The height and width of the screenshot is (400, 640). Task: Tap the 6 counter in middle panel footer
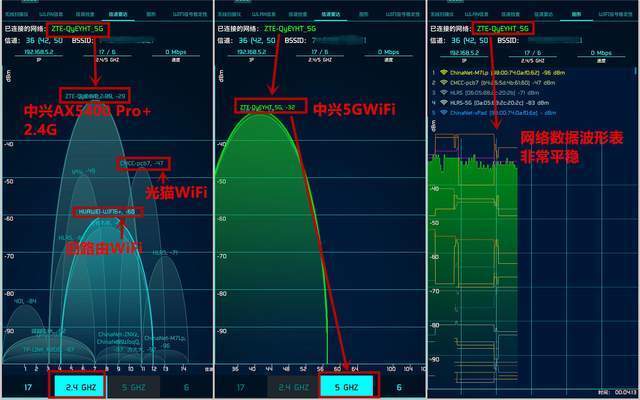click(399, 387)
